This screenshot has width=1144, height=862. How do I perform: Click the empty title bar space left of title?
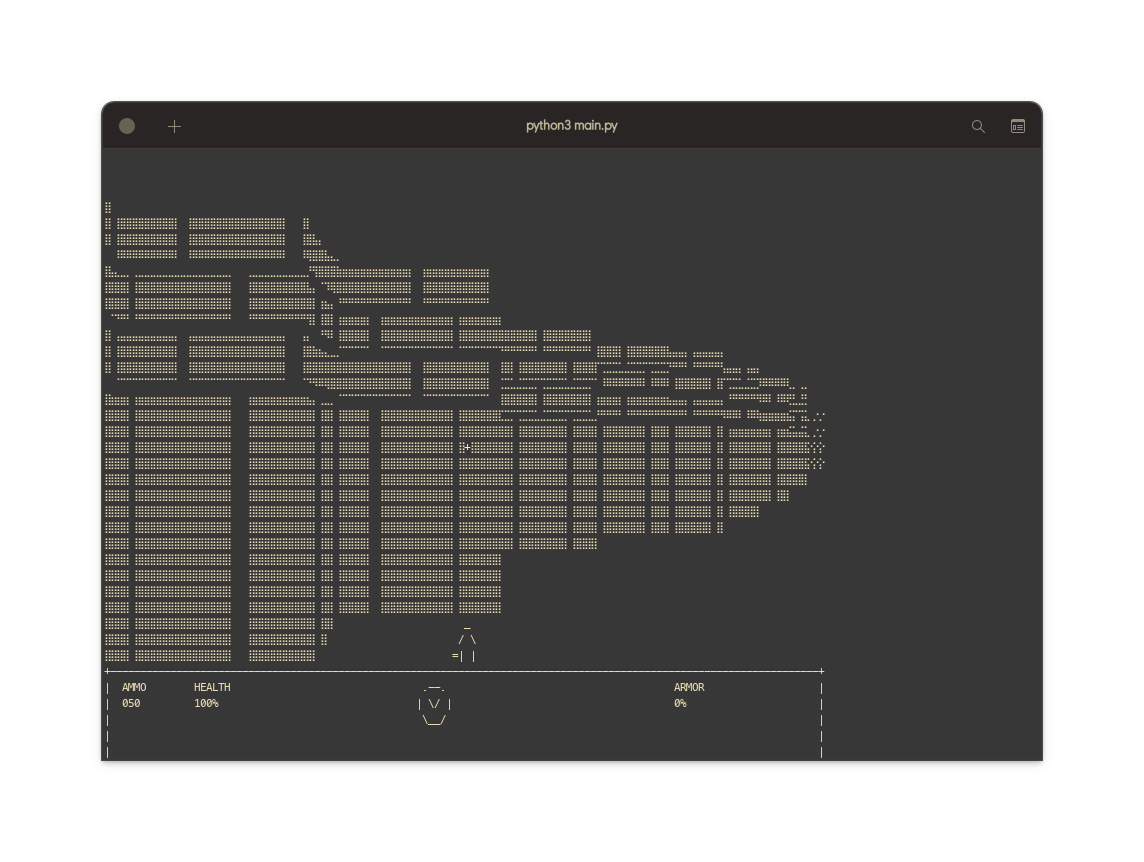(350, 126)
